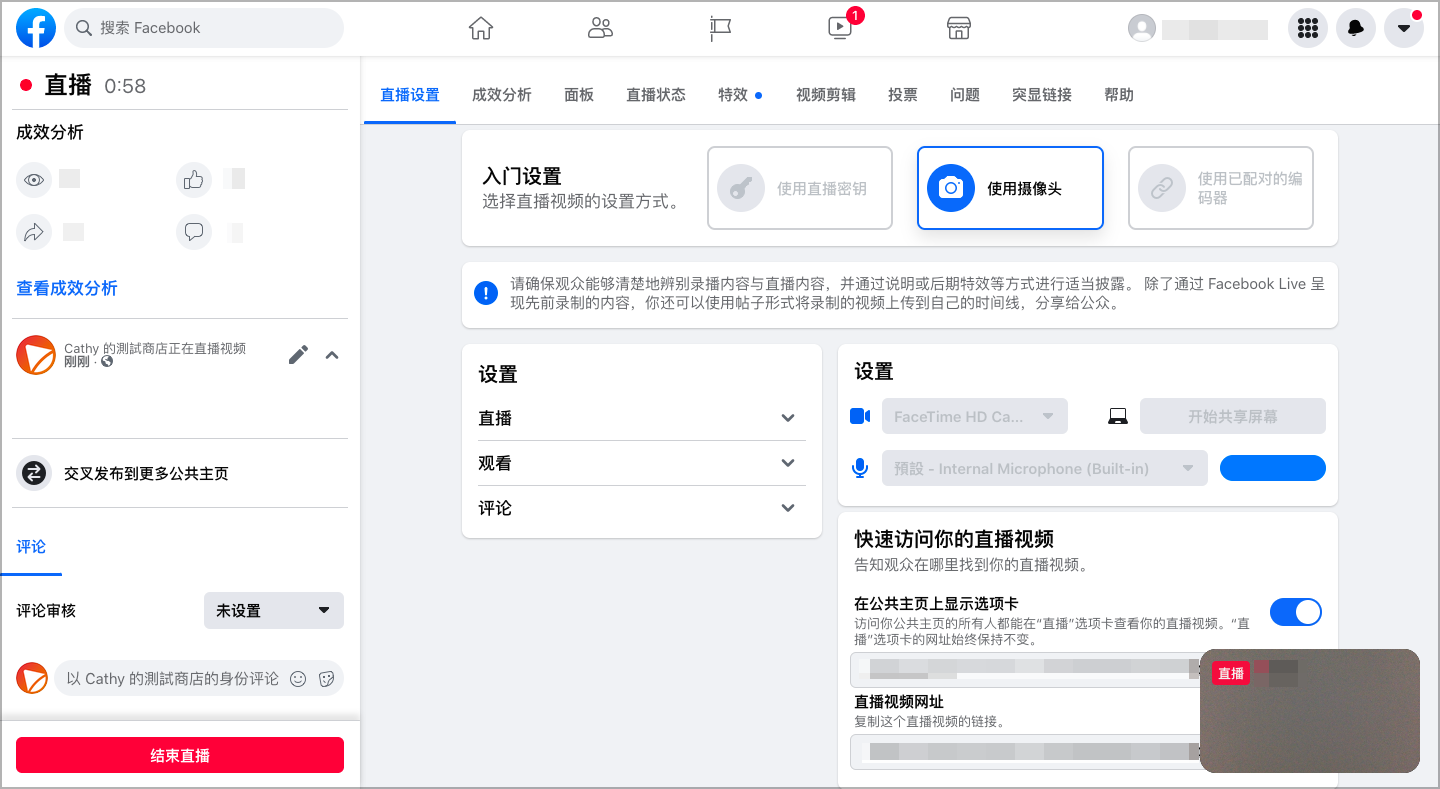
Task: Click the comment bubble icon in analytics
Action: tap(194, 233)
